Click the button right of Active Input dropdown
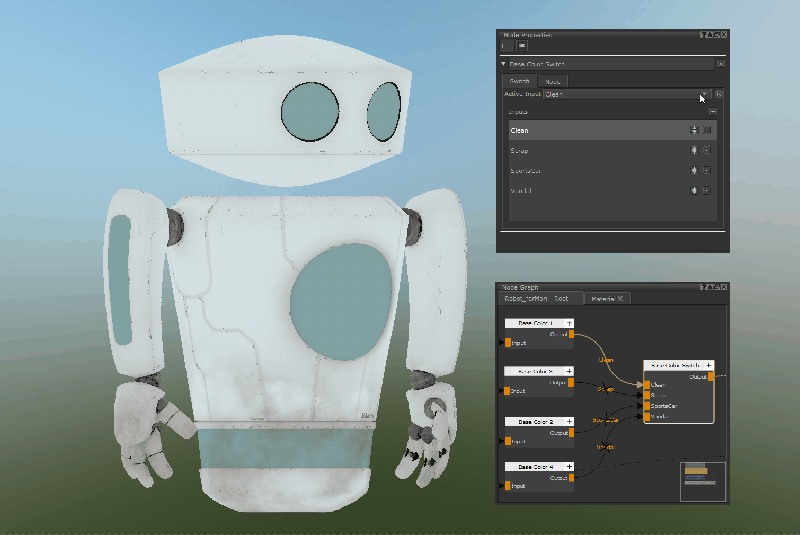 719,94
